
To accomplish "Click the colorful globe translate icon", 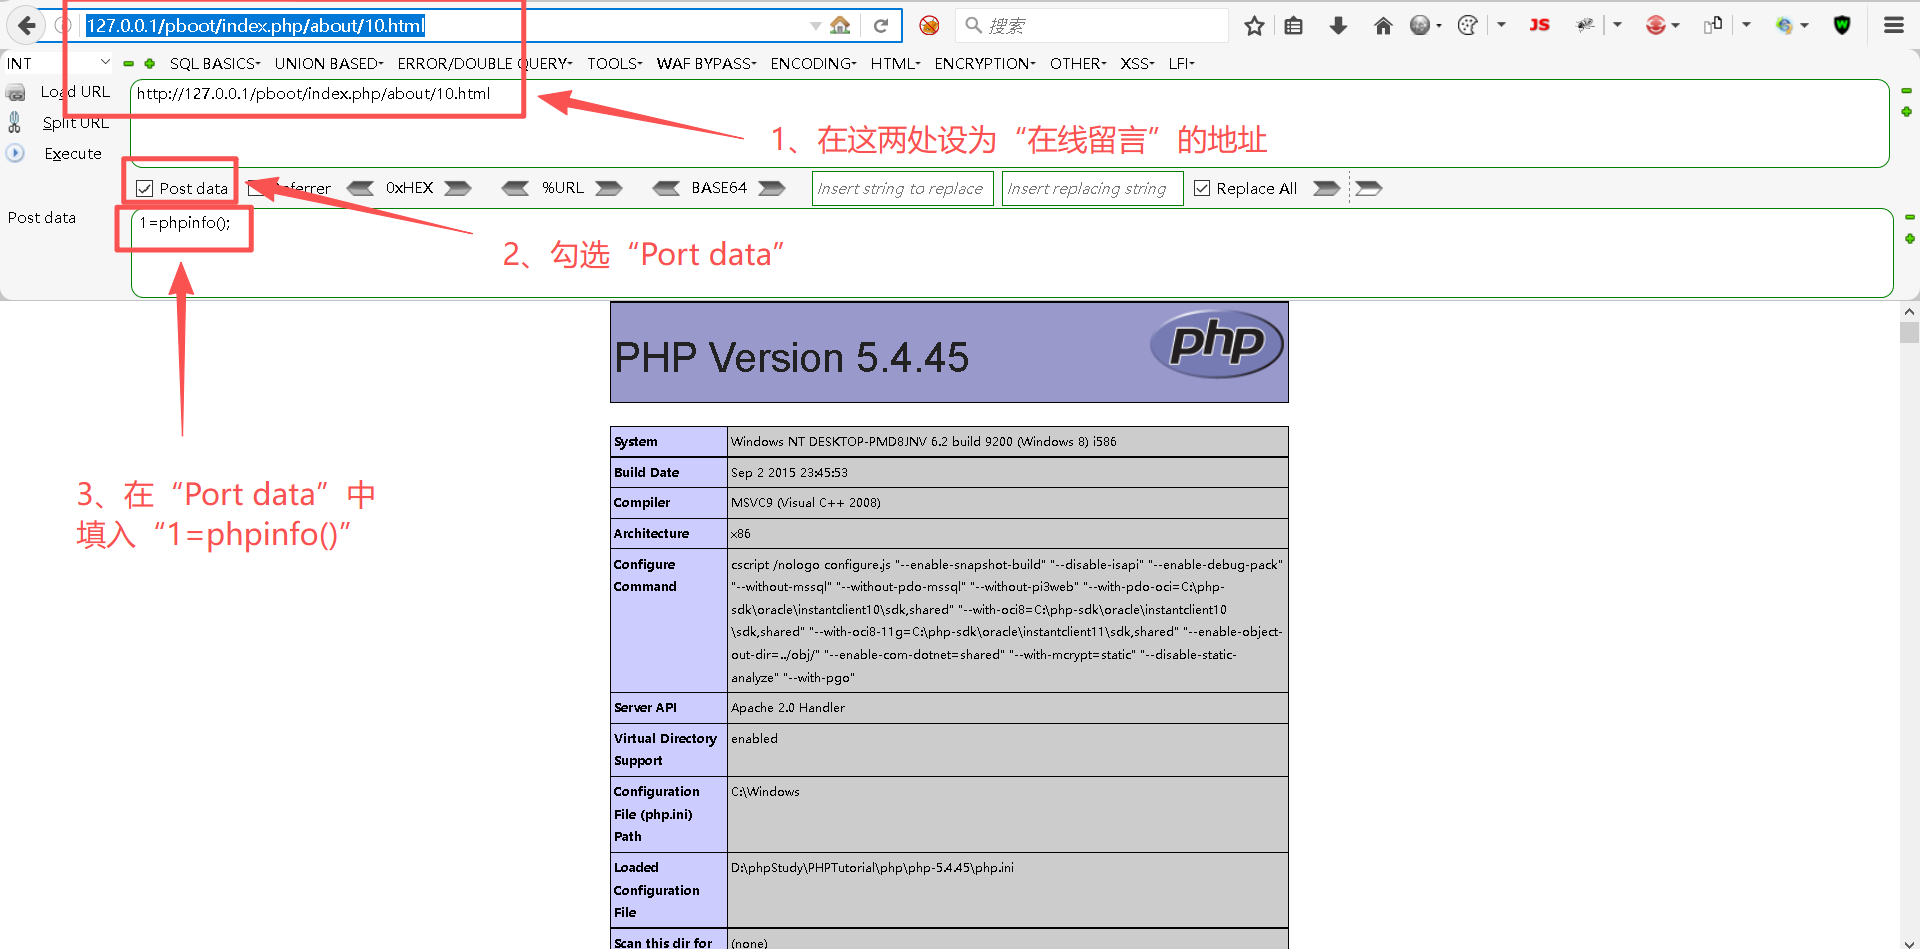I will click(x=1784, y=26).
